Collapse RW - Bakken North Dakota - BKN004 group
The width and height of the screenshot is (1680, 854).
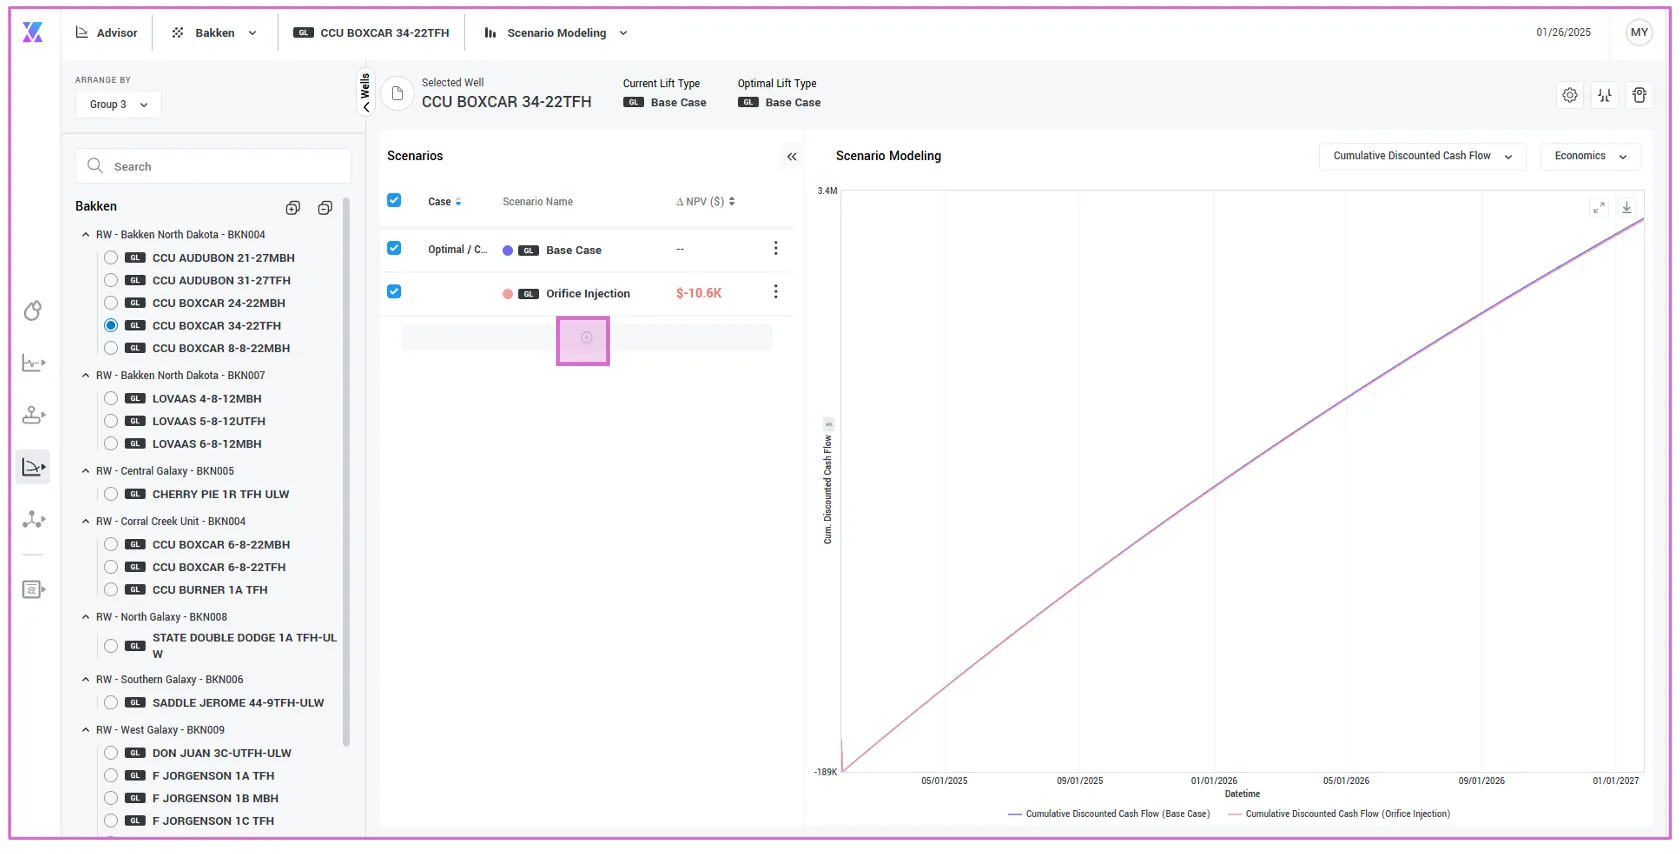[86, 235]
